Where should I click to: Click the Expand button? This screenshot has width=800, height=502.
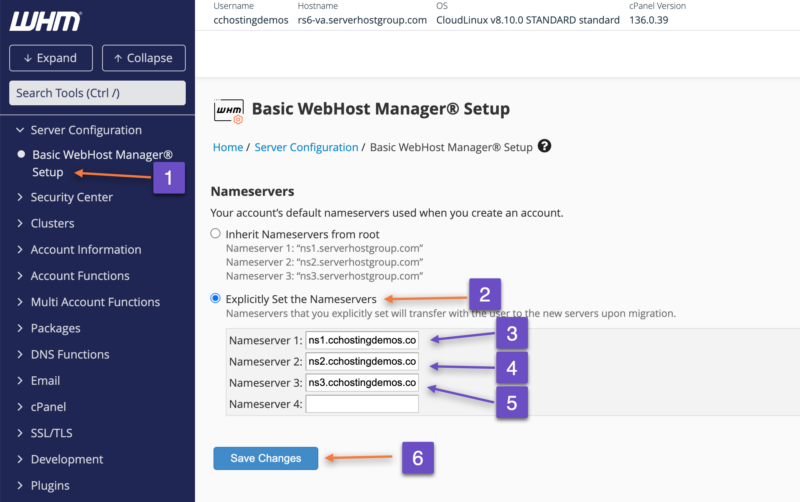[x=51, y=58]
